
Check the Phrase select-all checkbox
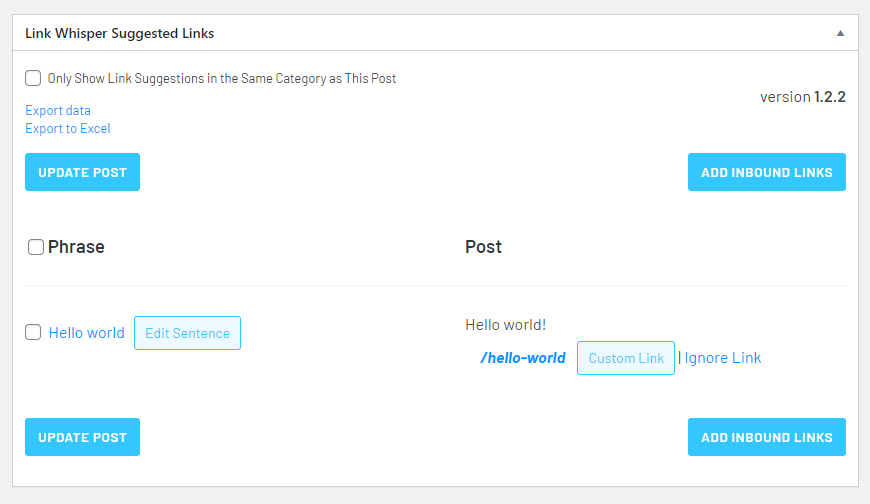pyautogui.click(x=36, y=247)
